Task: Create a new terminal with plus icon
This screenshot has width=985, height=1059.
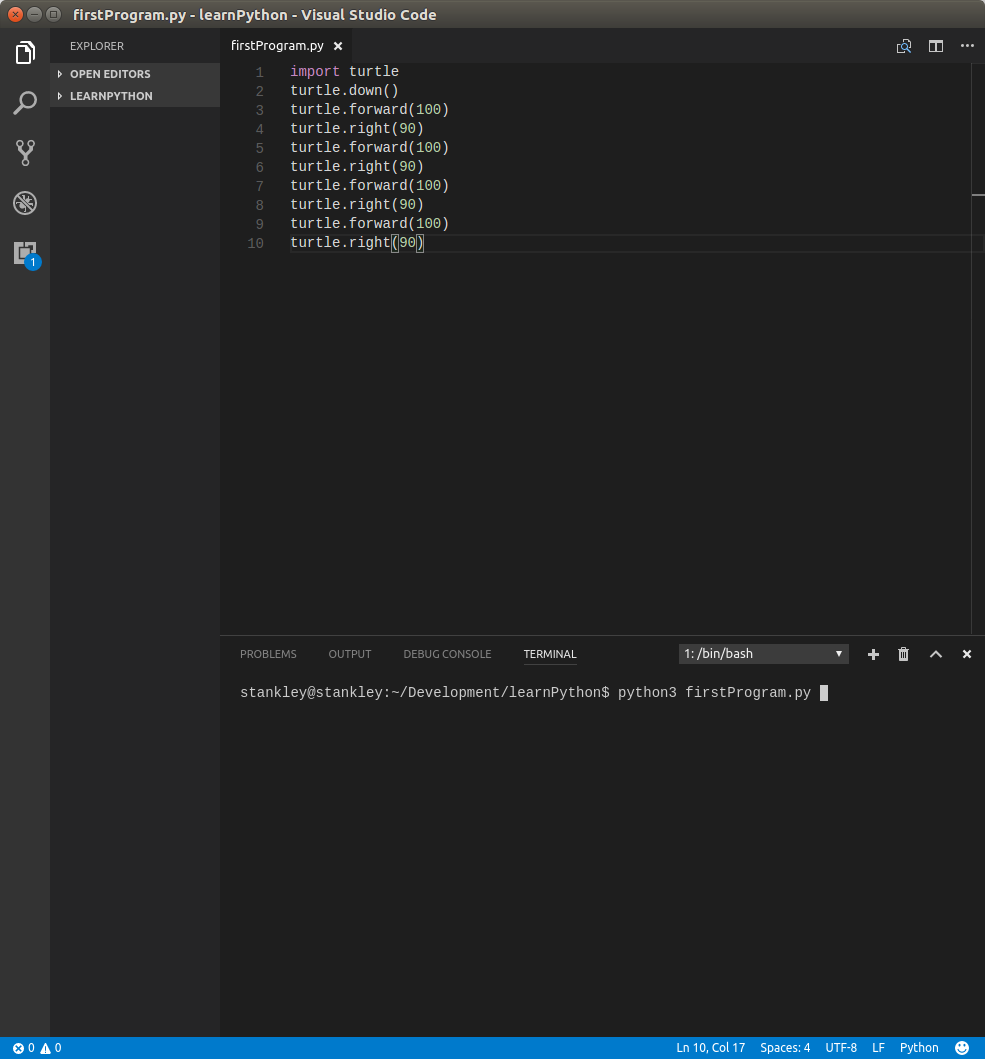Action: point(873,654)
